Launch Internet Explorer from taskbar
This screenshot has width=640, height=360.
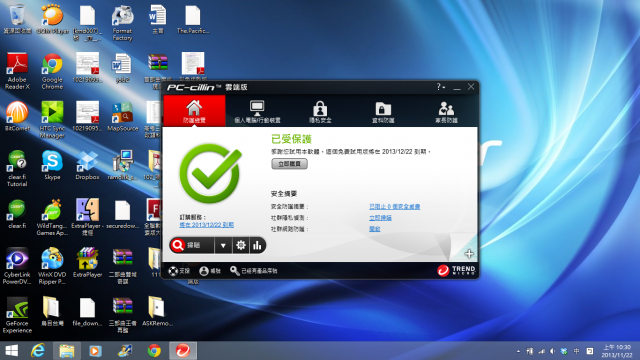pyautogui.click(x=38, y=351)
